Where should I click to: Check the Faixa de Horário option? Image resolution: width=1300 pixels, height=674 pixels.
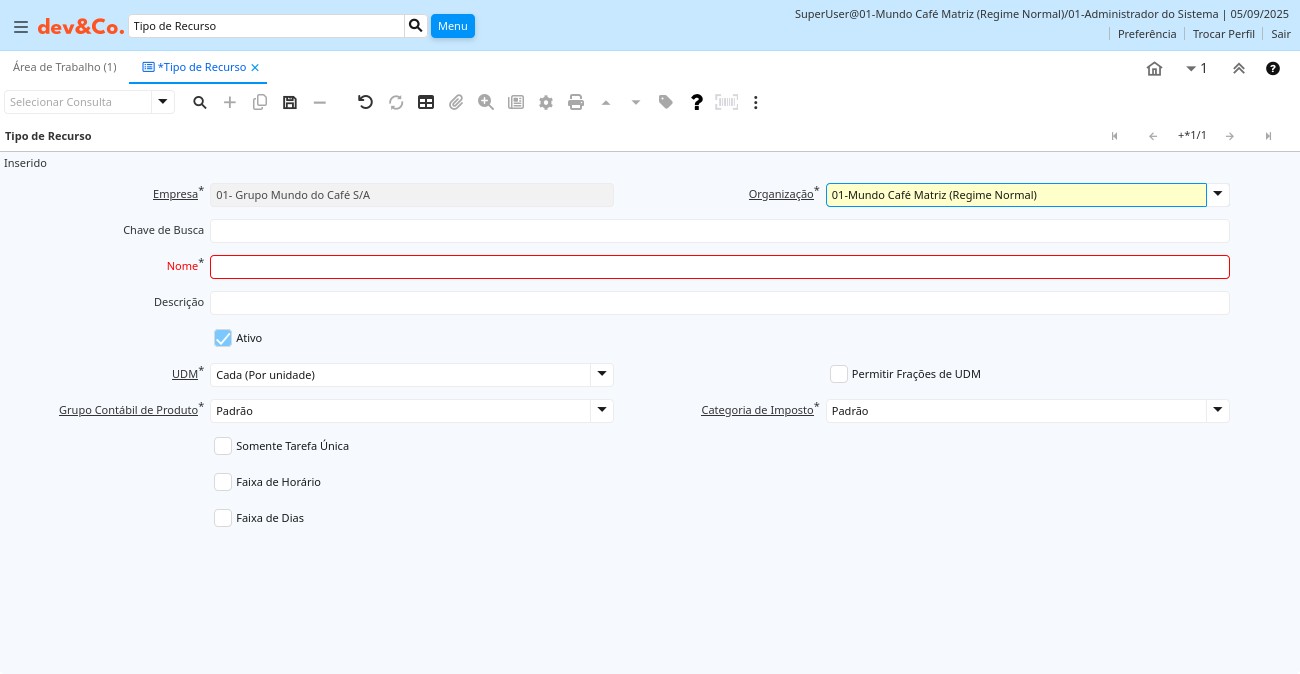(223, 482)
